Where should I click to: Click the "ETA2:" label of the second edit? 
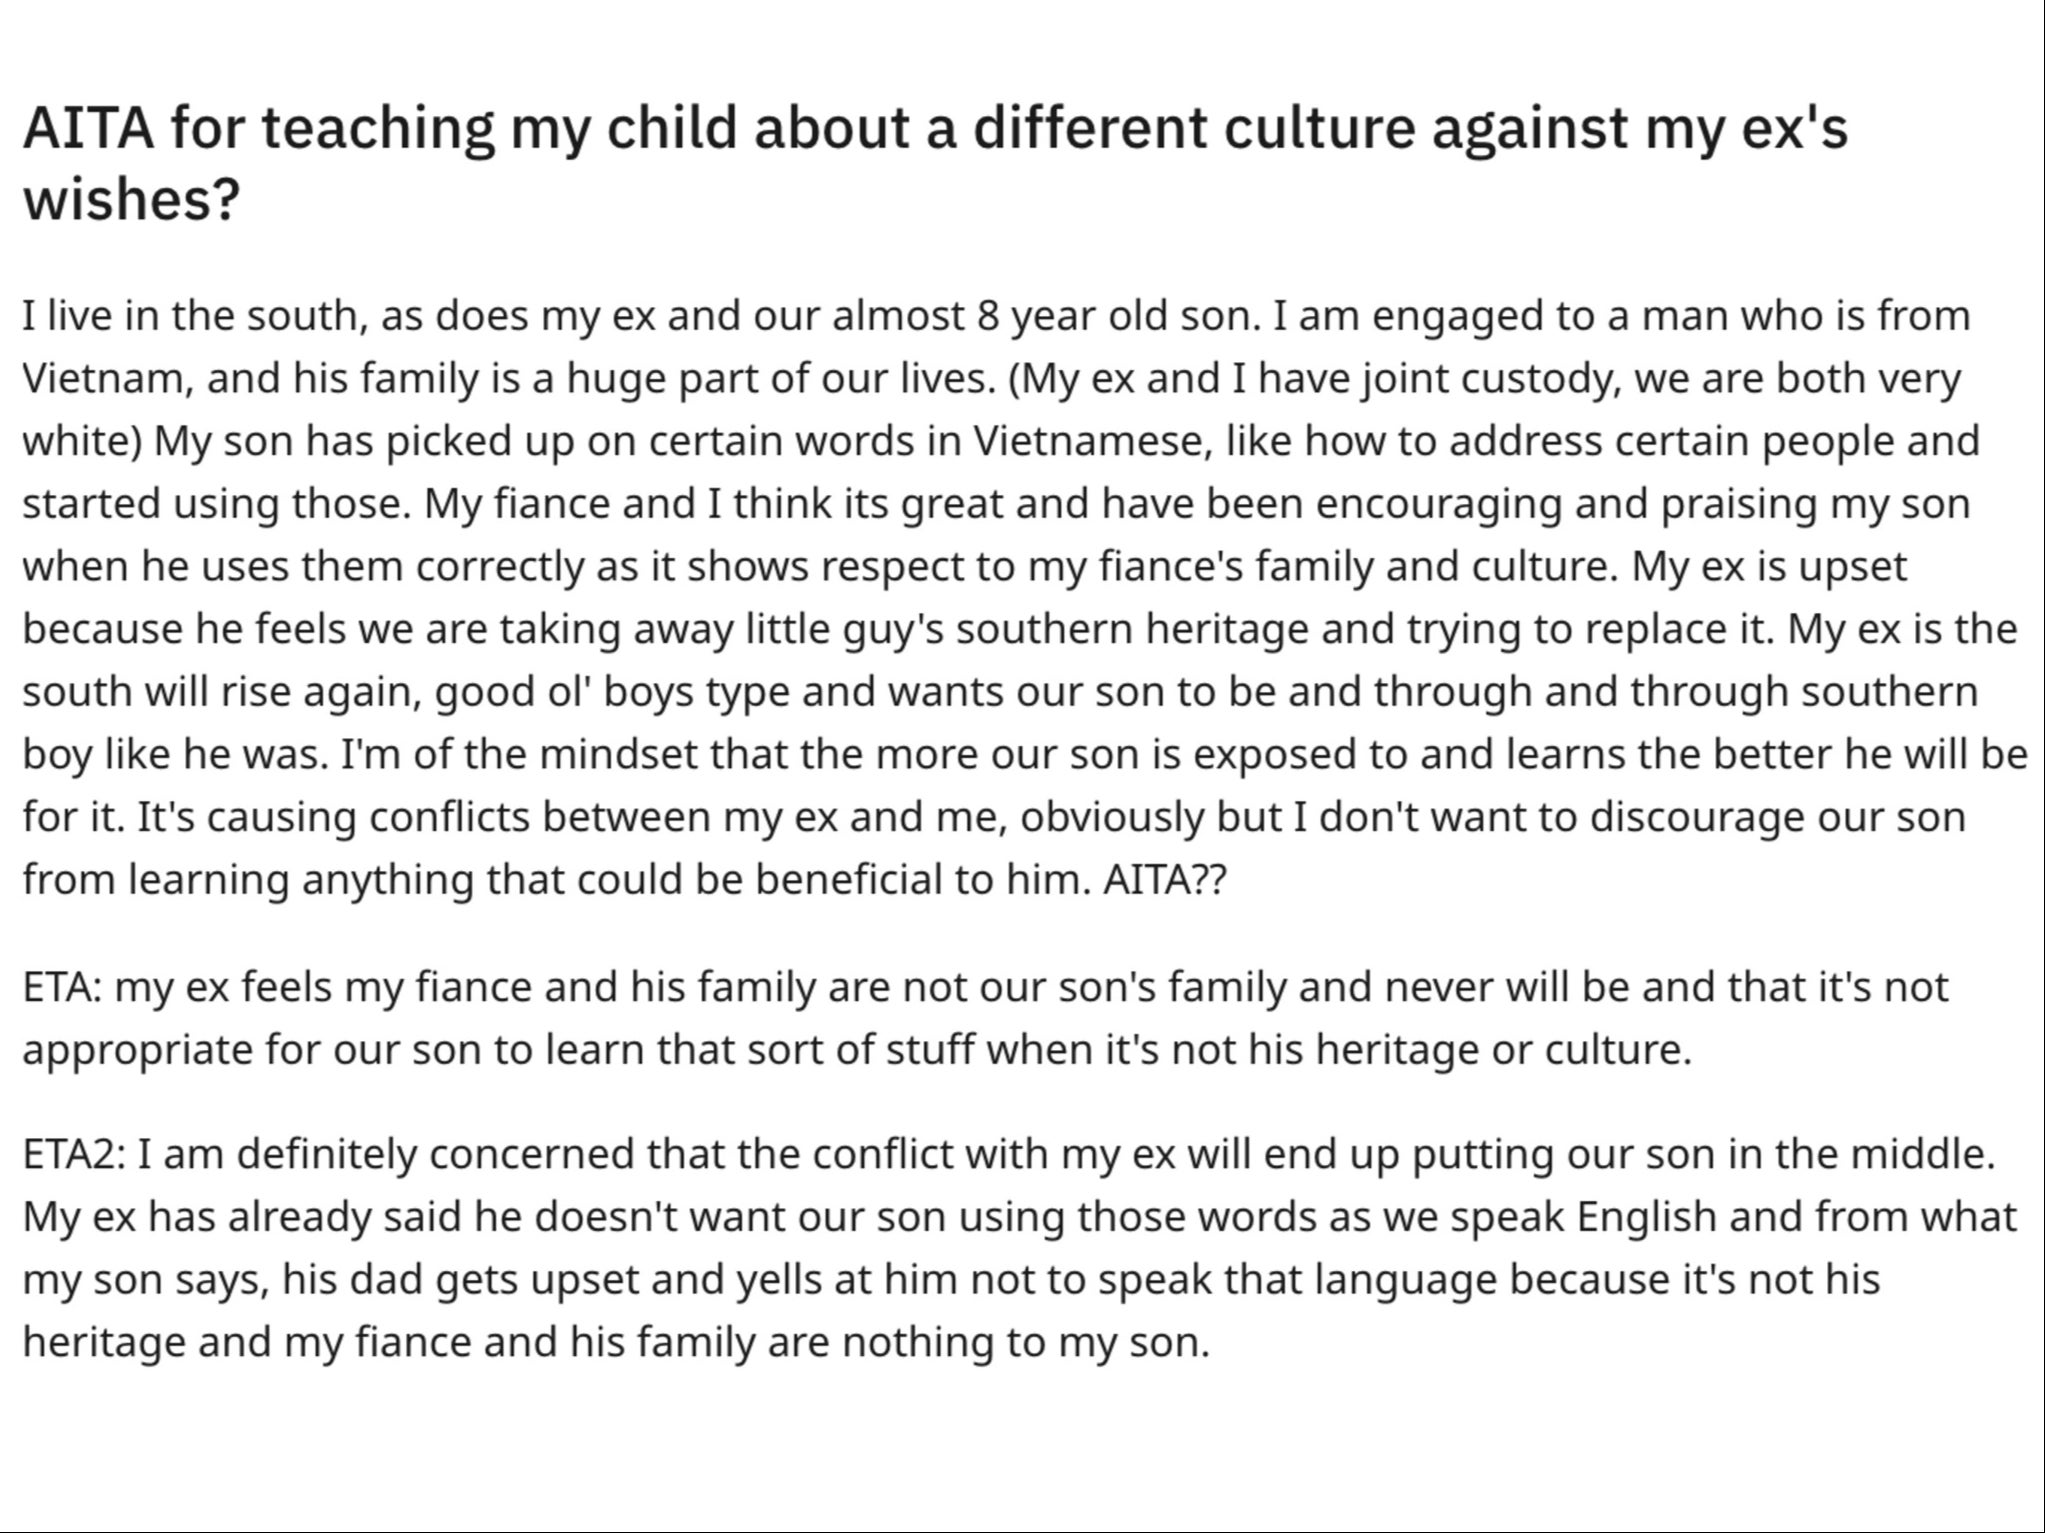(73, 1154)
